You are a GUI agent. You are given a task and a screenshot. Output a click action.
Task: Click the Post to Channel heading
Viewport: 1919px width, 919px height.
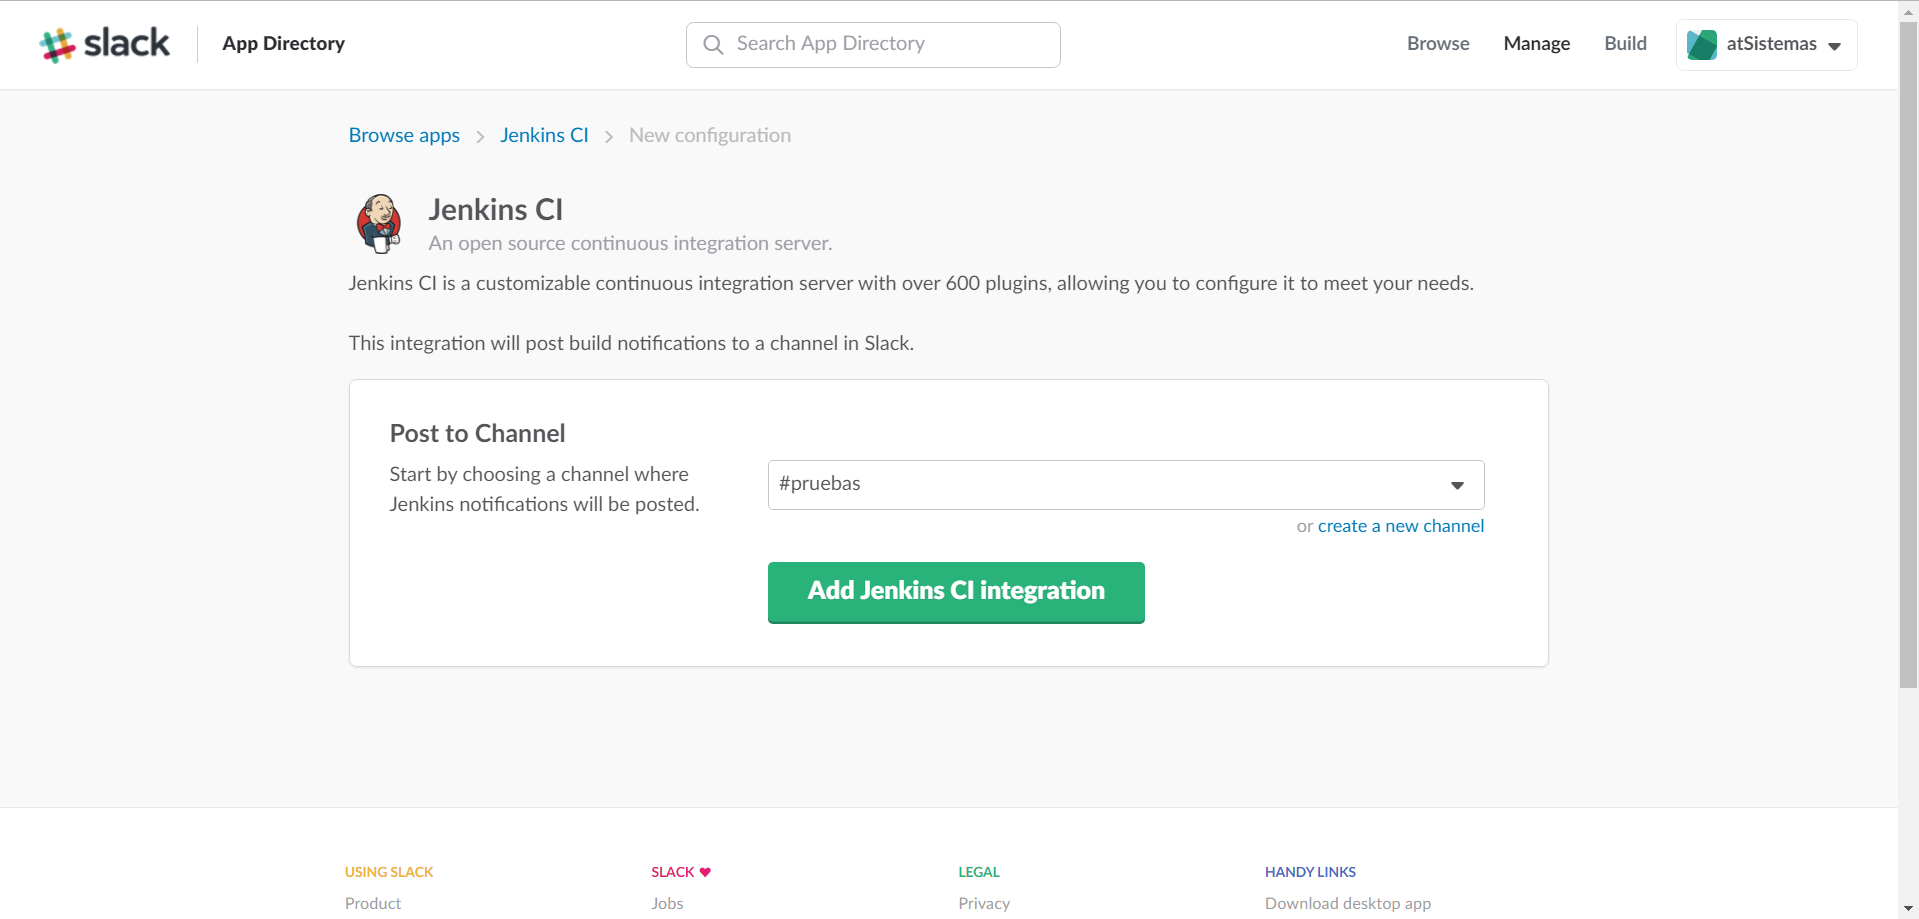click(477, 433)
